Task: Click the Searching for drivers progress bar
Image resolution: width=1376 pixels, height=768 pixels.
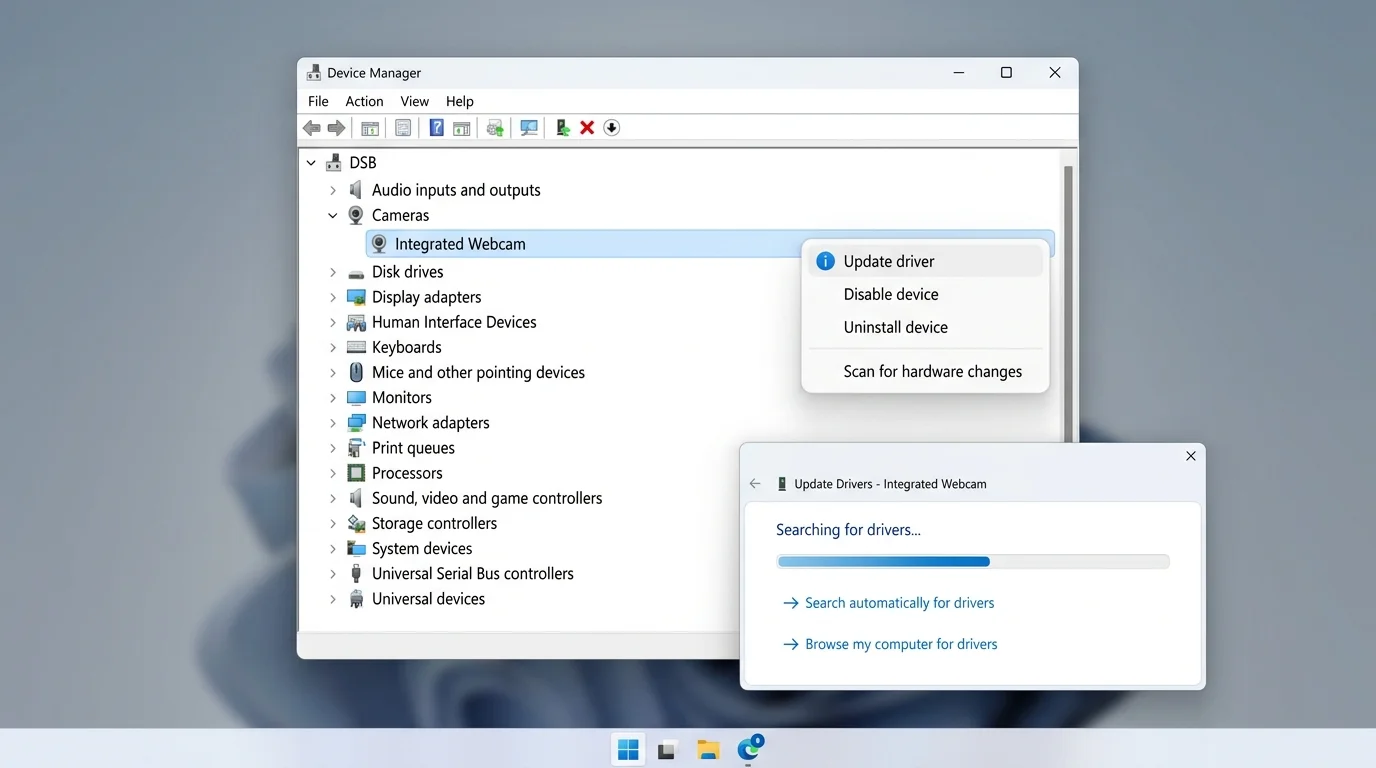Action: 973,562
